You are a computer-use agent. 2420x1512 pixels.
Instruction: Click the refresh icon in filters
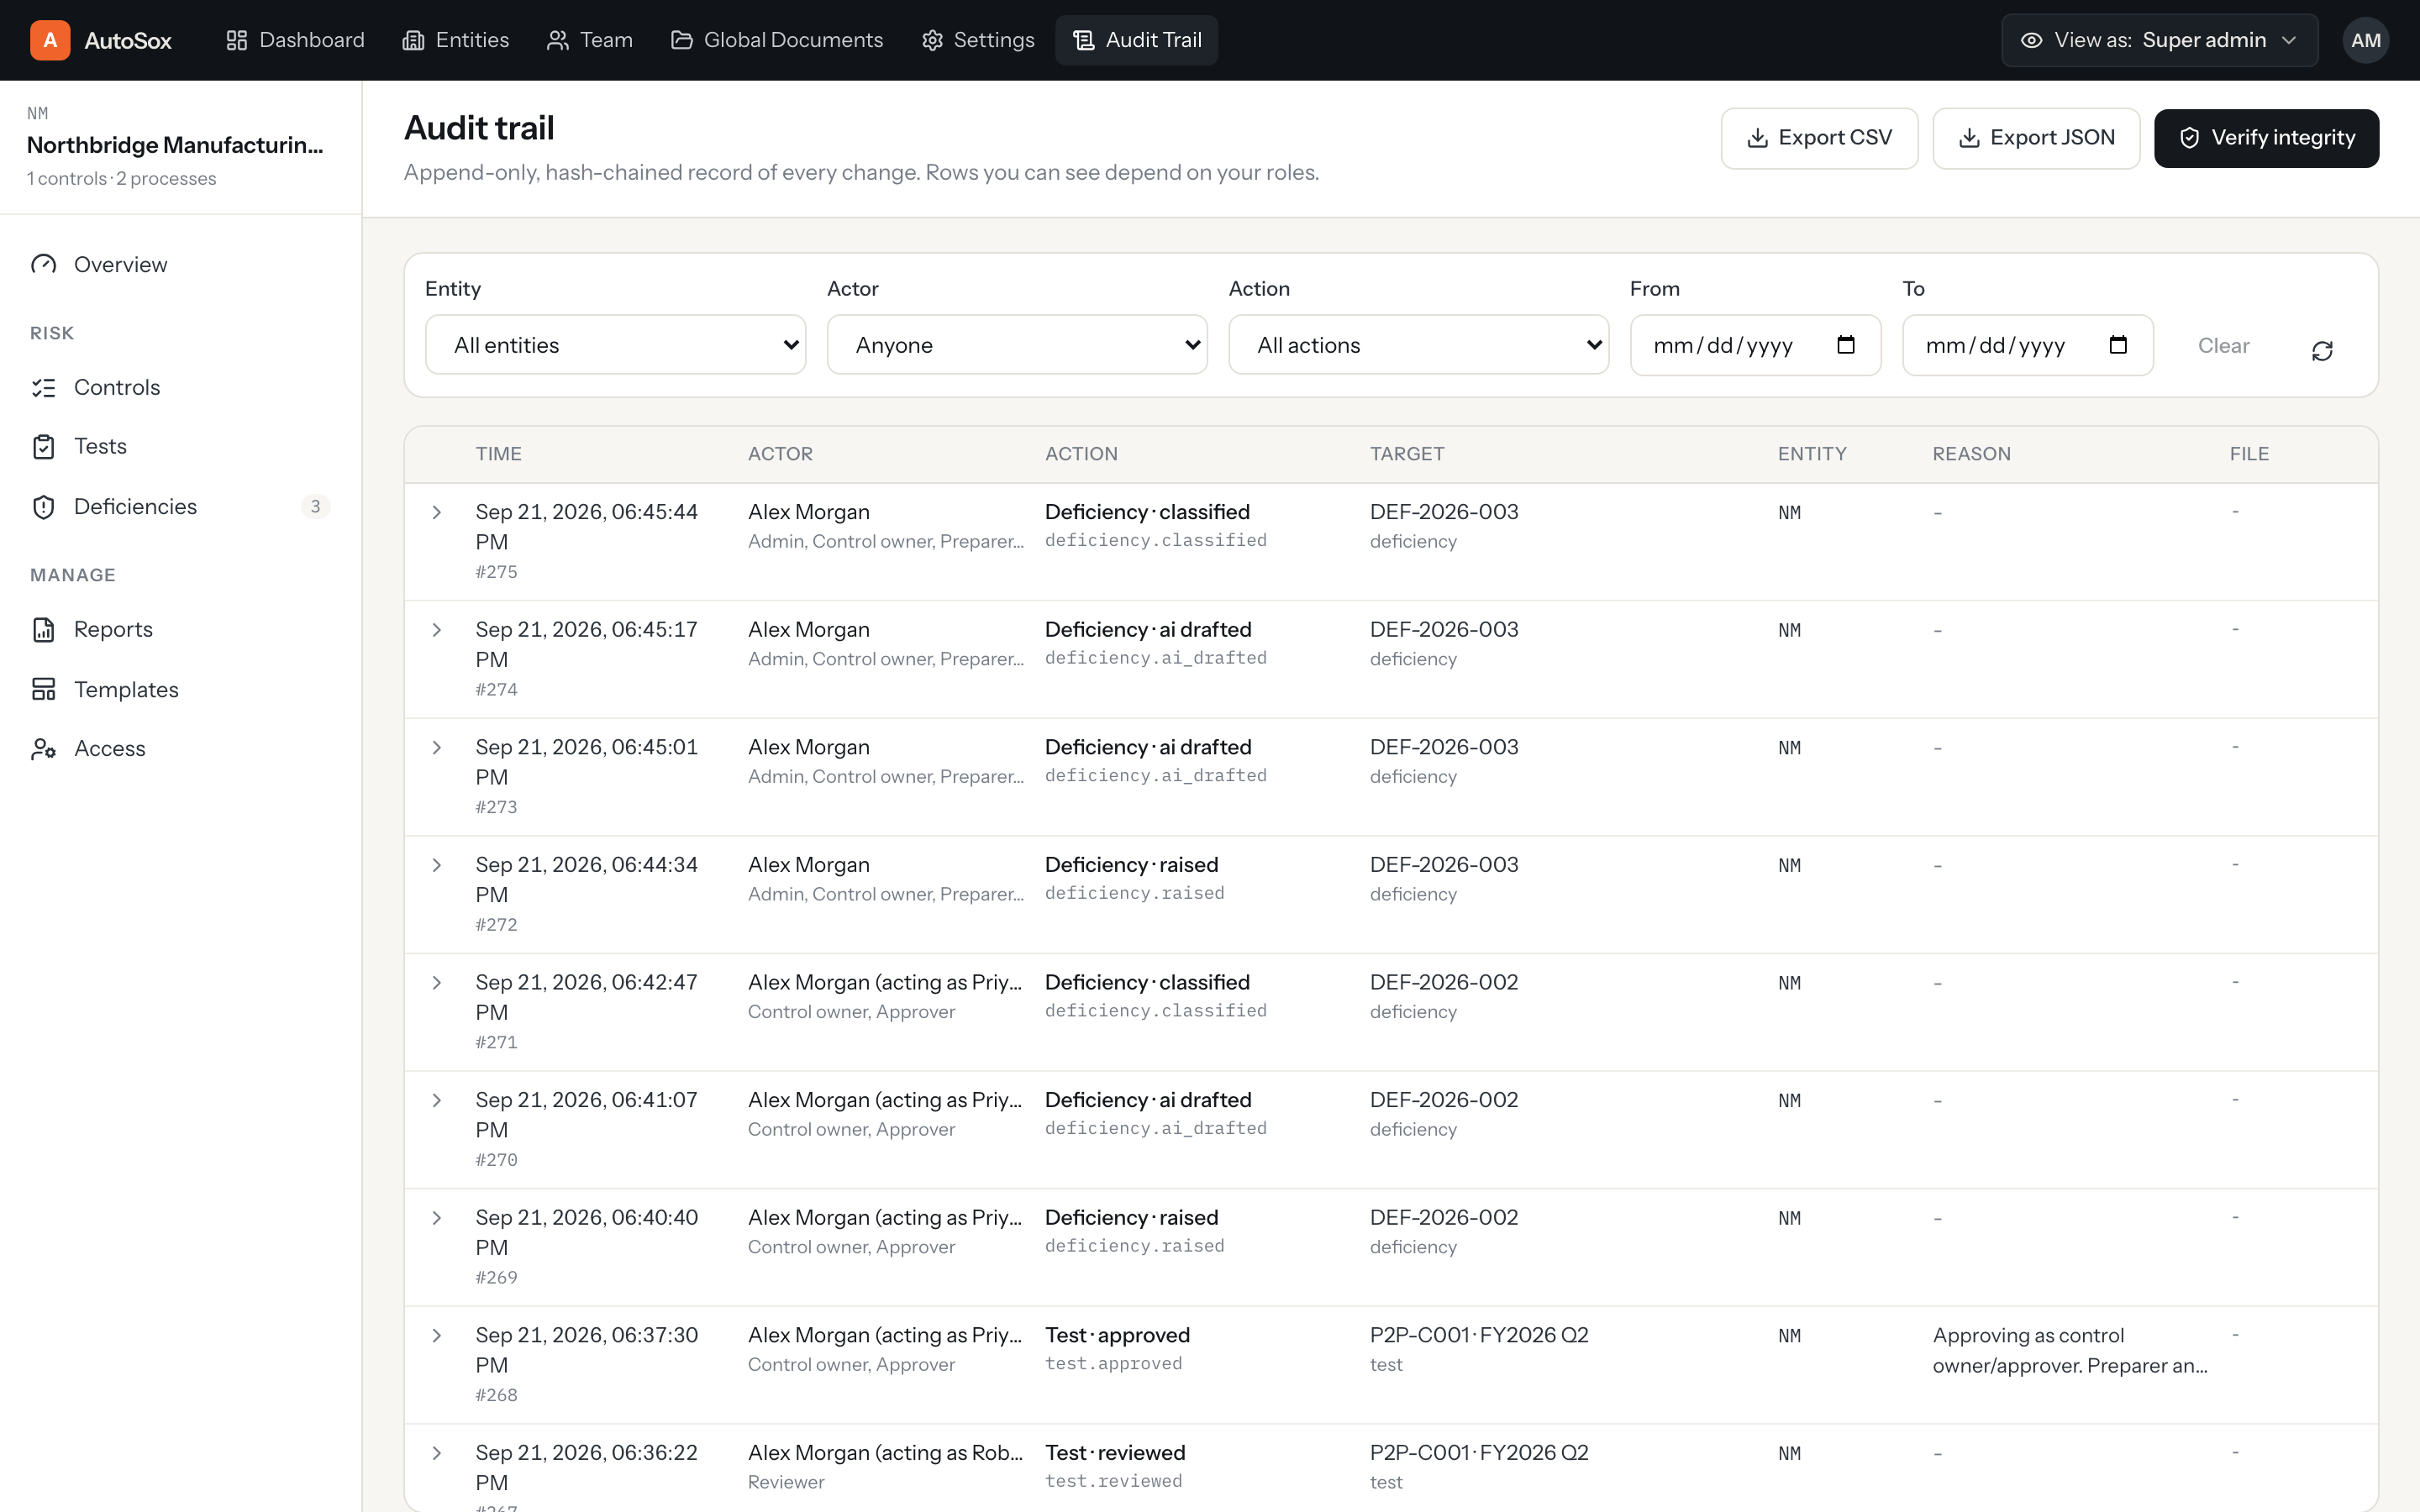coord(2322,351)
